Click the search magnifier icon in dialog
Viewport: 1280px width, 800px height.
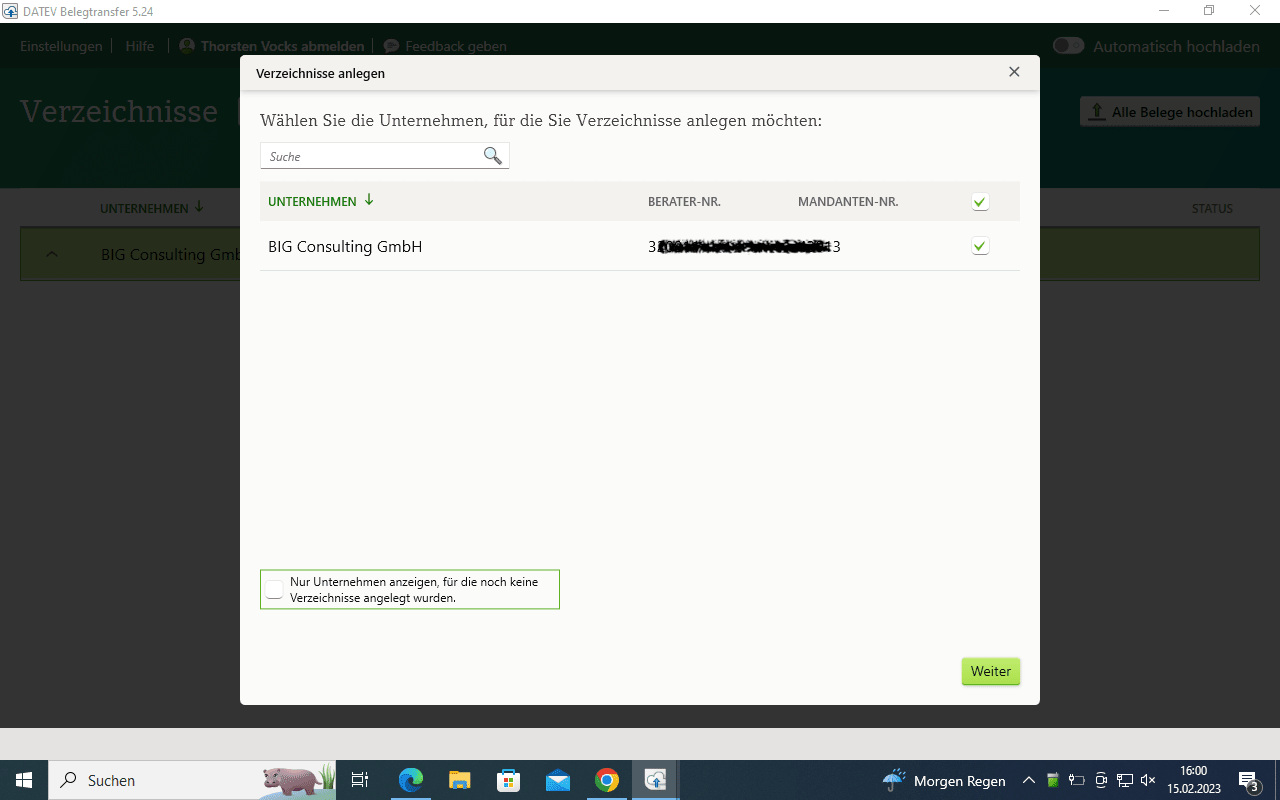click(x=493, y=156)
